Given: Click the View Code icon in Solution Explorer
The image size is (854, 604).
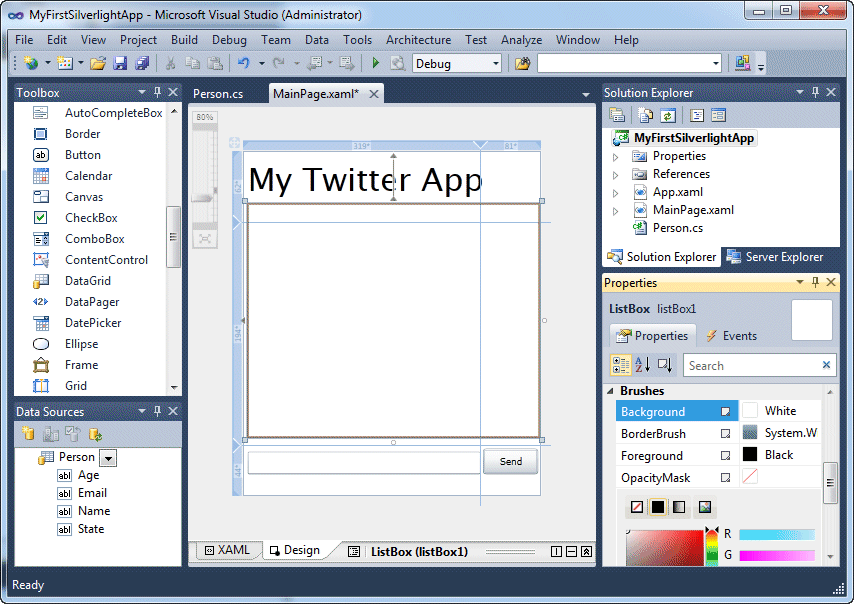Looking at the screenshot, I should [x=697, y=115].
